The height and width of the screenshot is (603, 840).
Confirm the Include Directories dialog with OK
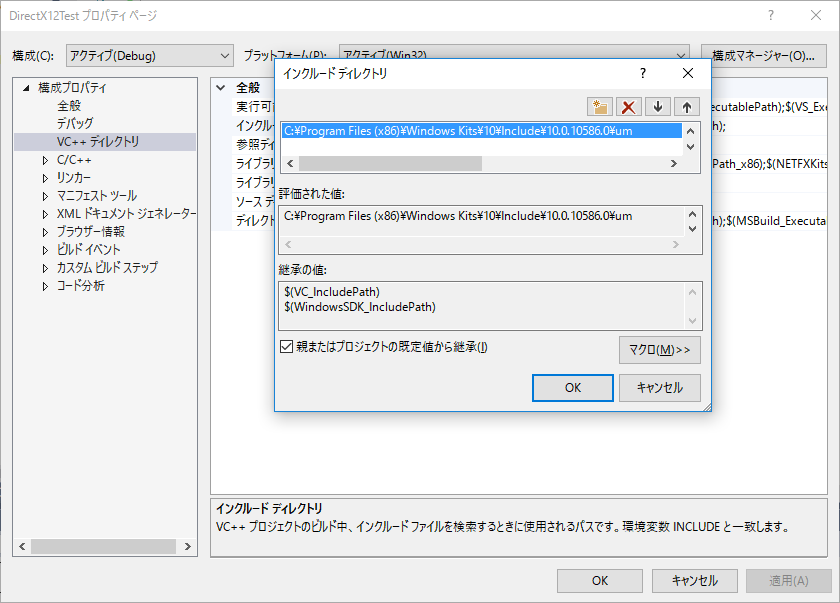[572, 388]
